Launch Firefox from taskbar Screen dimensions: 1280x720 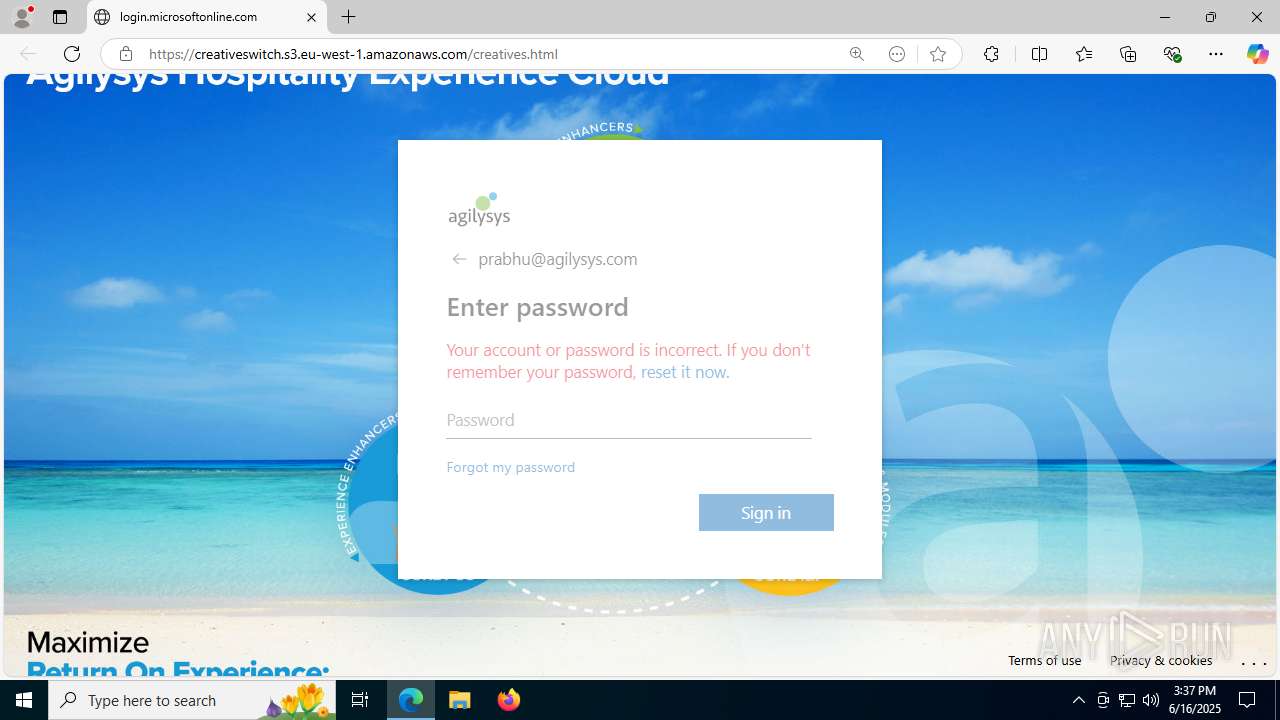(508, 700)
